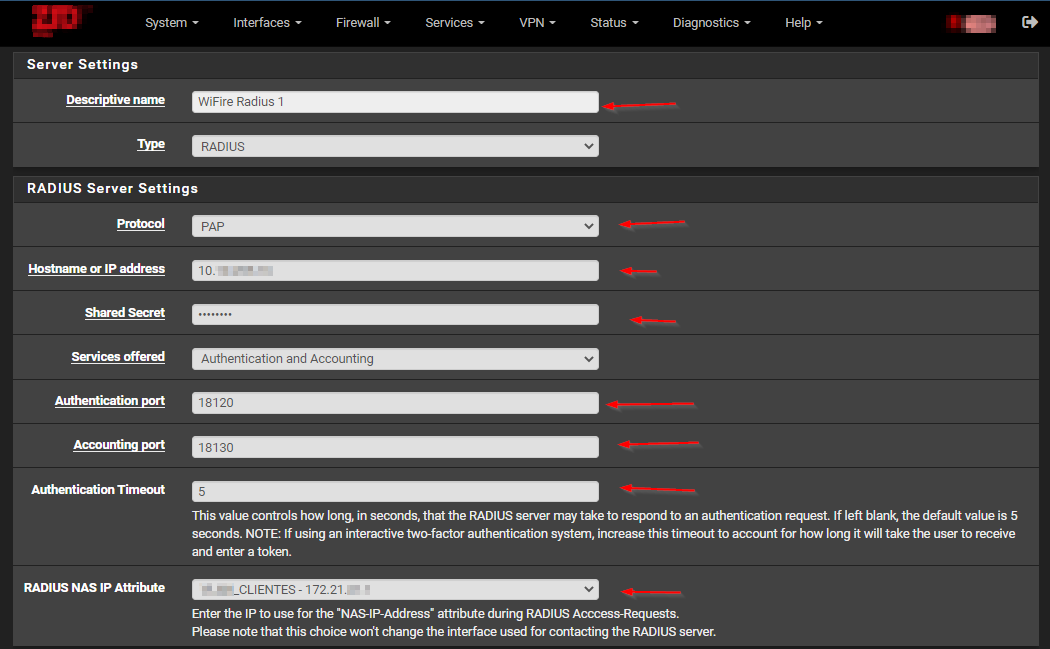Open the Status menu
This screenshot has width=1050, height=649.
(614, 23)
